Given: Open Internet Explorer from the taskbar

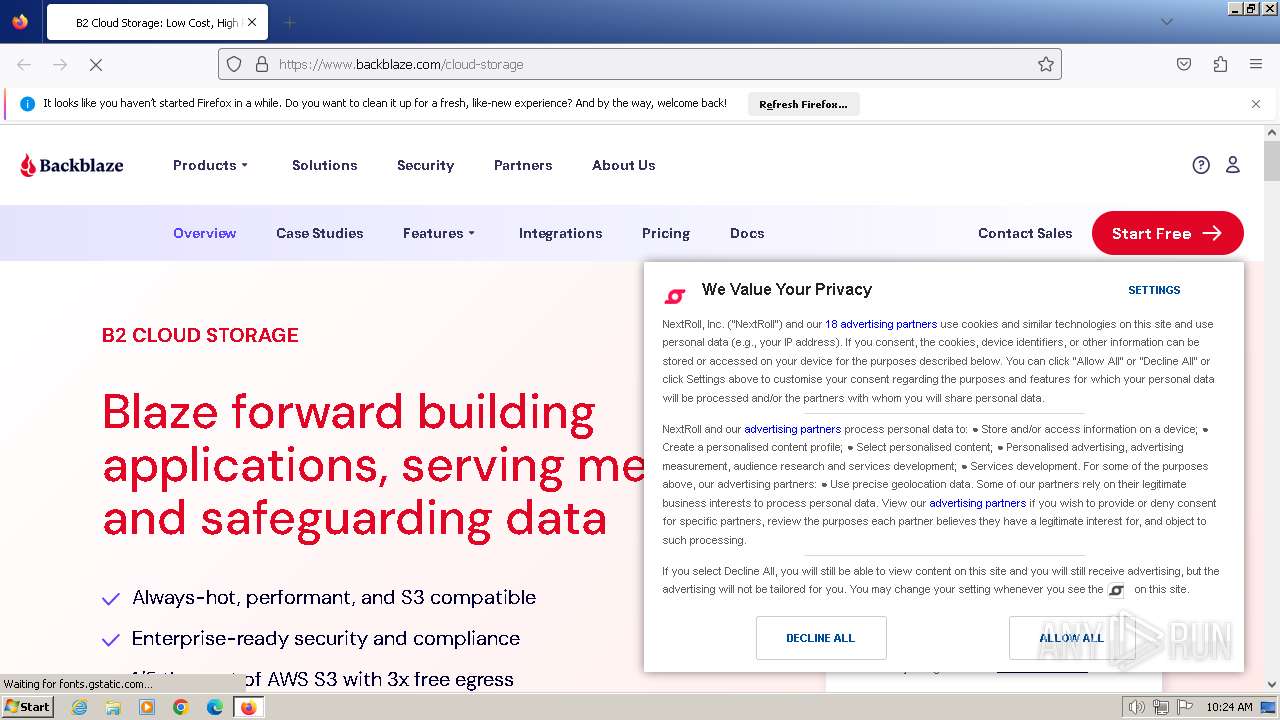Looking at the screenshot, I should click(x=79, y=707).
